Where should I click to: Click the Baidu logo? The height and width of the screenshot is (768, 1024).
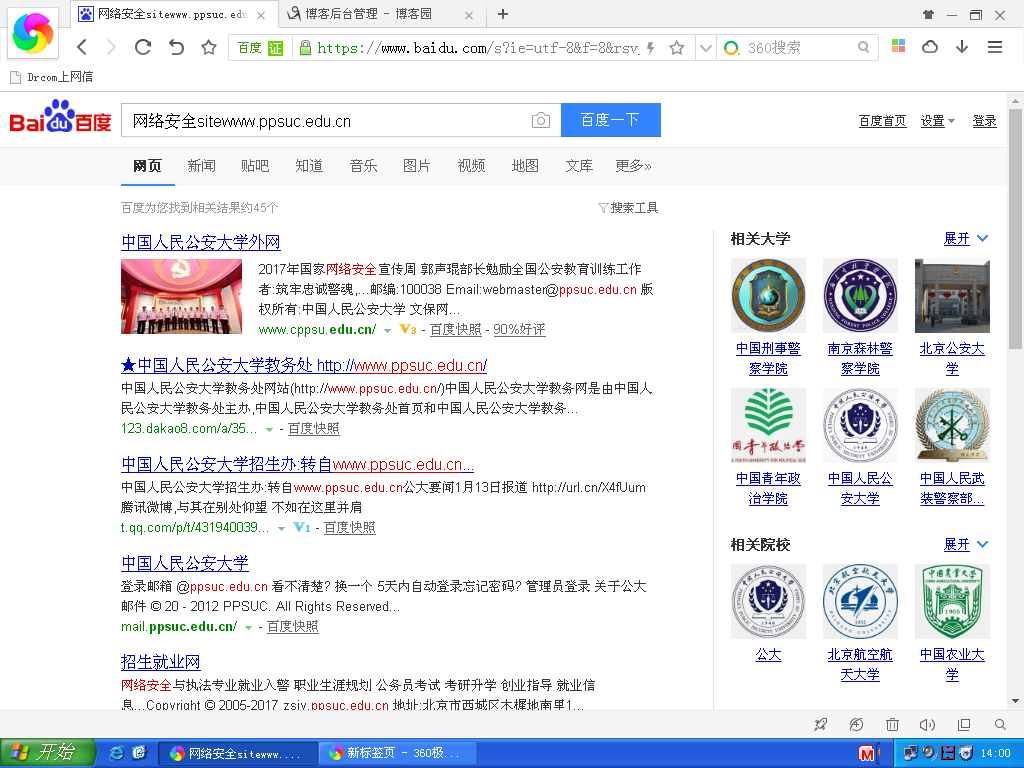(60, 118)
